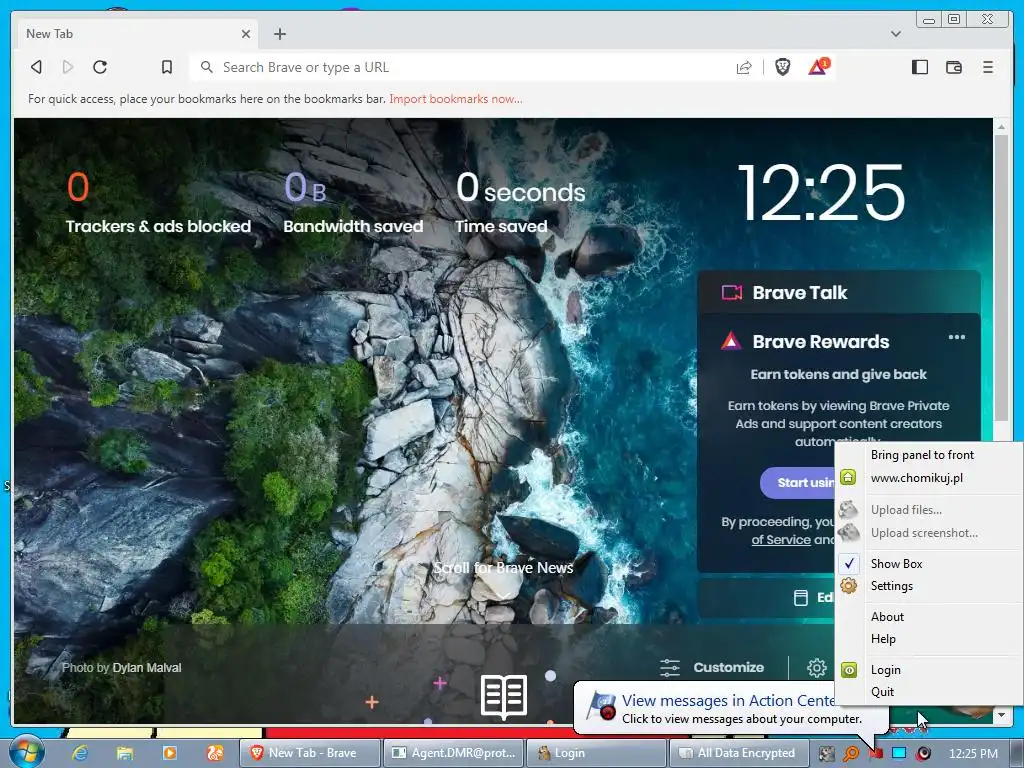The height and width of the screenshot is (768, 1024).
Task: Launch Internet Explorer from the taskbar
Action: tap(80, 753)
